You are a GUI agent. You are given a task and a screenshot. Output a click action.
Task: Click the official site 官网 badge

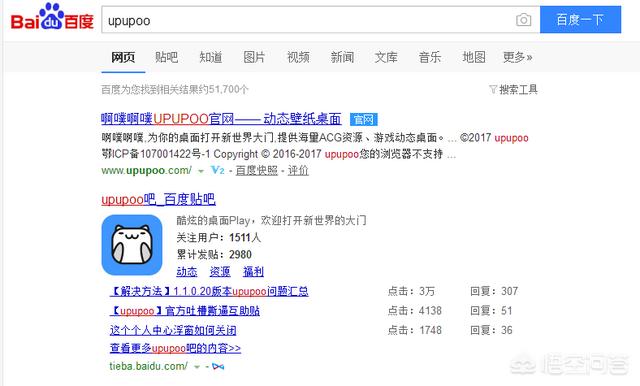tap(364, 120)
